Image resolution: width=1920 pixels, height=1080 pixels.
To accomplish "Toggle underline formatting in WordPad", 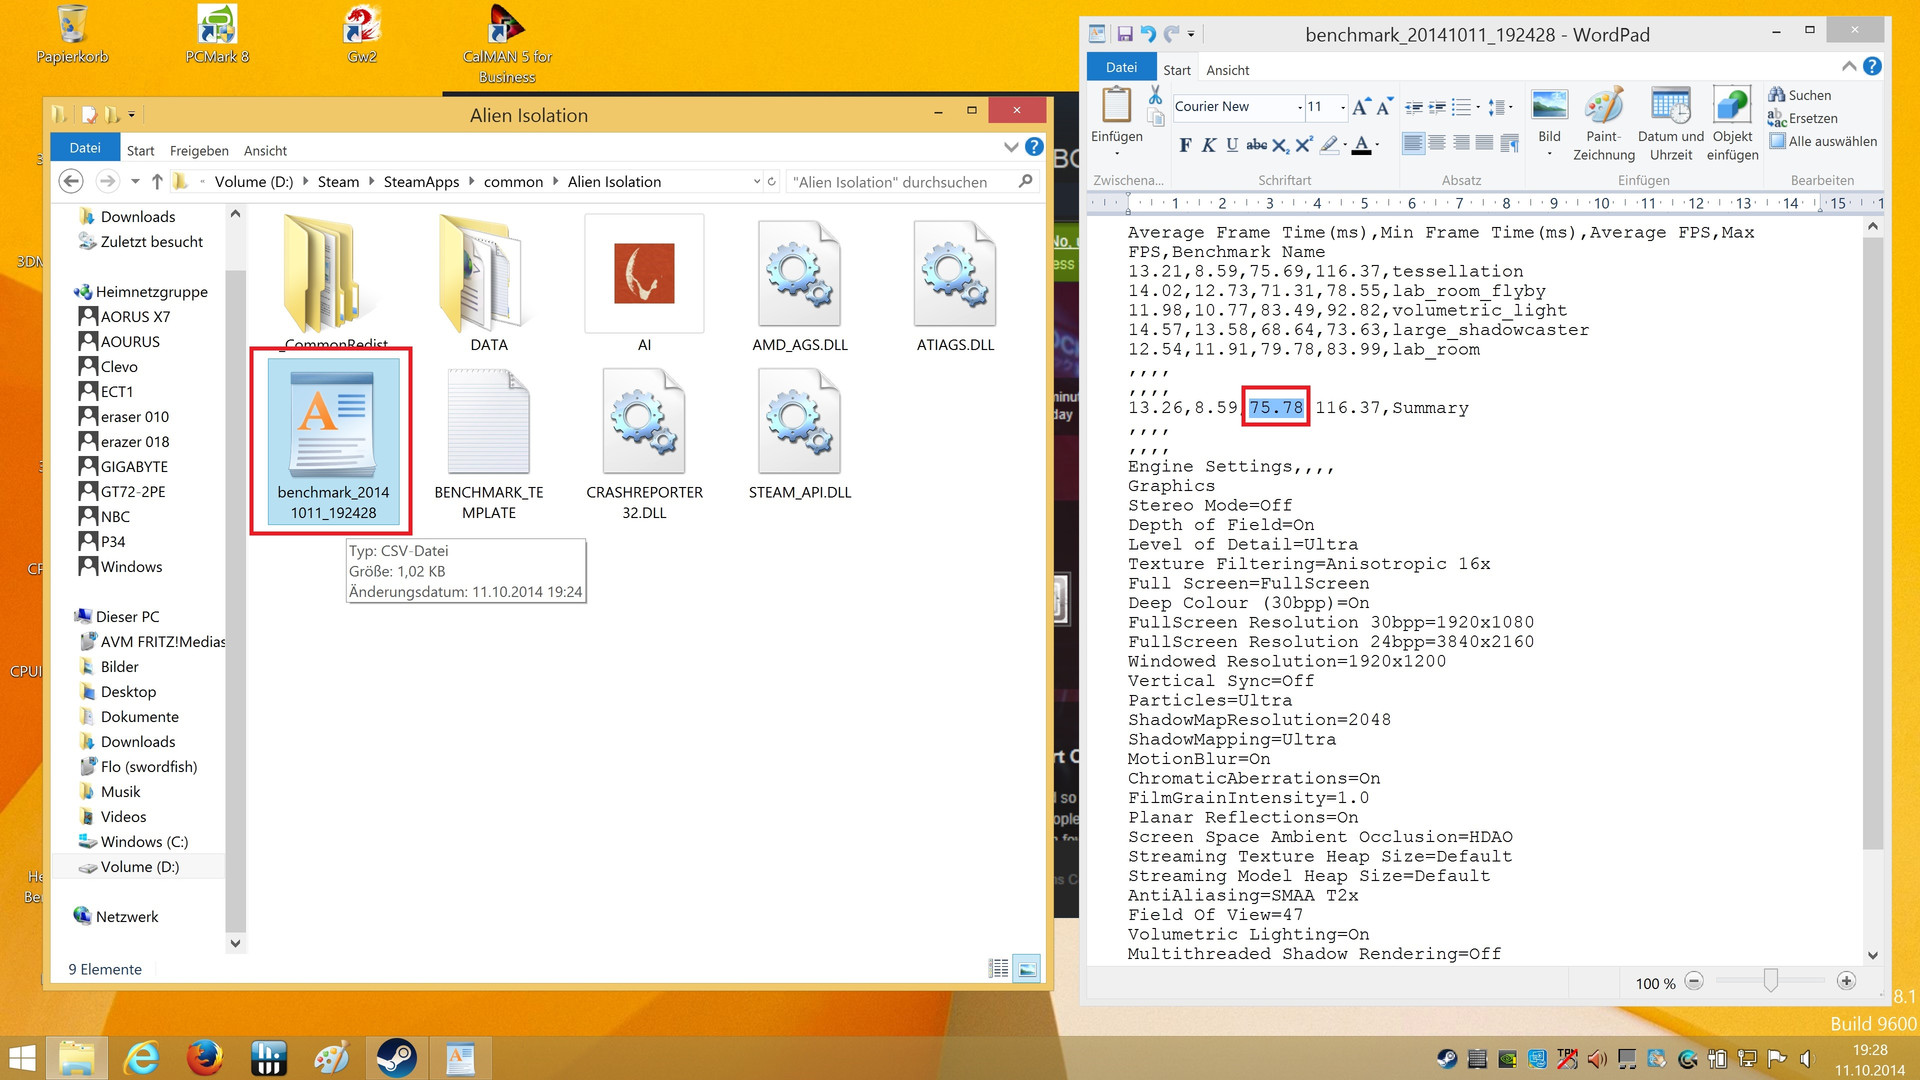I will [1232, 145].
